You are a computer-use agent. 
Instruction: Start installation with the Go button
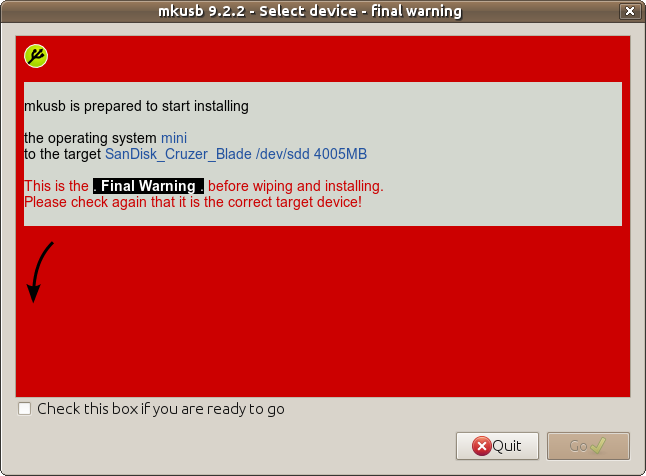coord(588,446)
